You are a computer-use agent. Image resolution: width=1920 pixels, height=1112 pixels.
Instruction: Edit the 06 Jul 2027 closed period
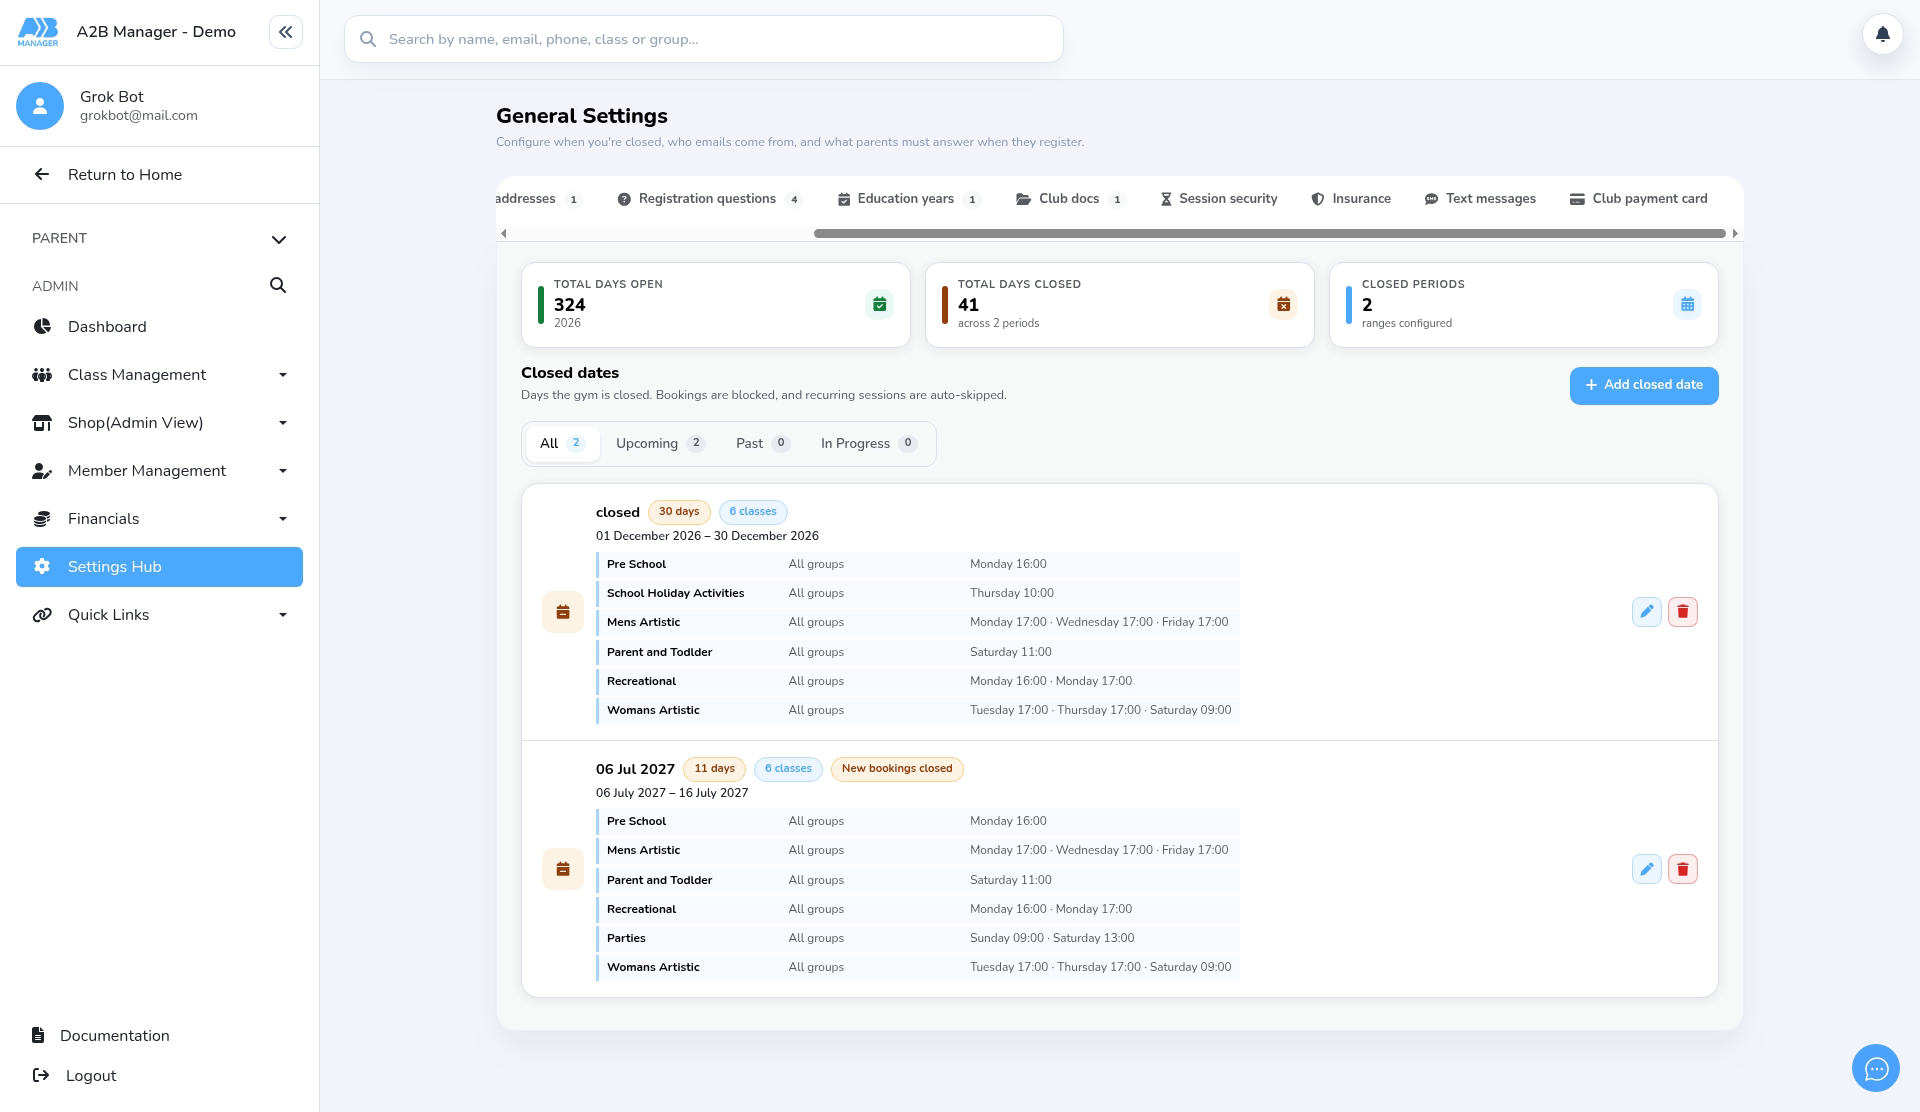(1646, 869)
